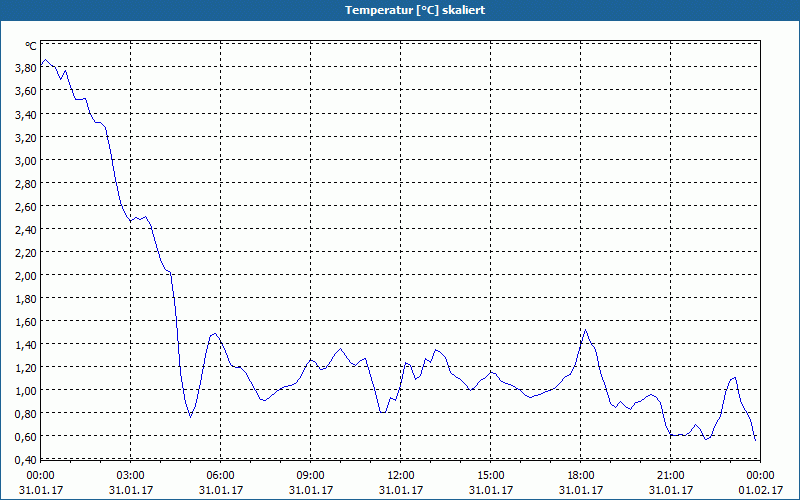Click the 21:00 time axis label
Viewport: 800px width, 500px height.
pyautogui.click(x=671, y=475)
